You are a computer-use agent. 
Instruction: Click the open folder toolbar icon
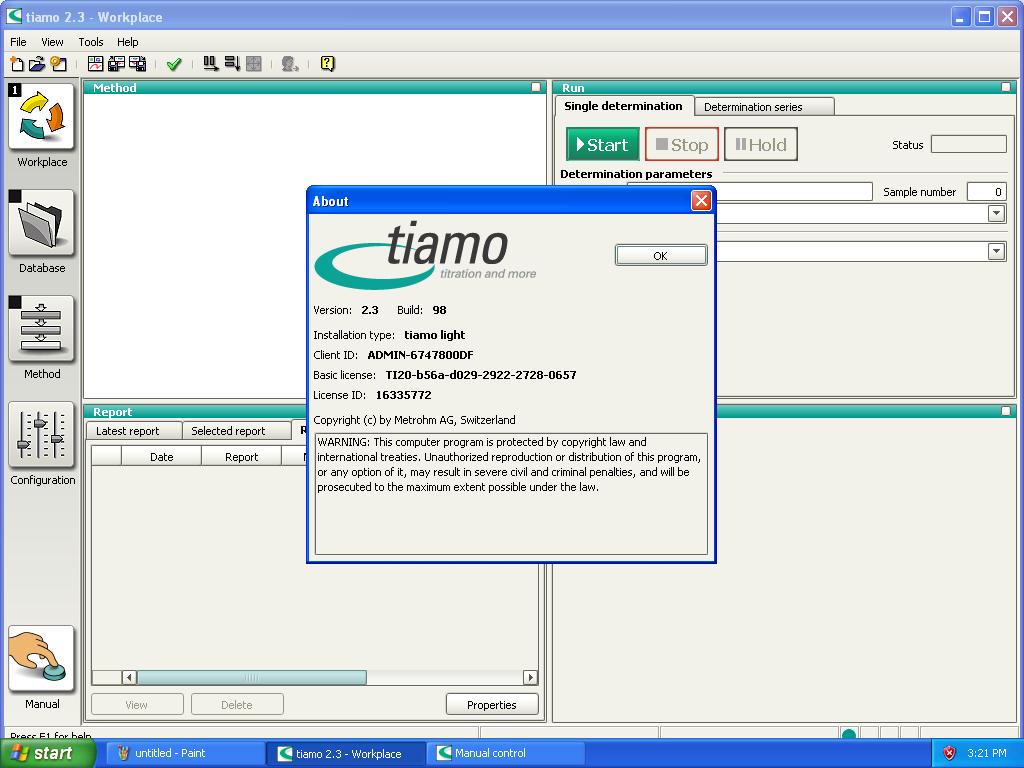click(x=37, y=63)
